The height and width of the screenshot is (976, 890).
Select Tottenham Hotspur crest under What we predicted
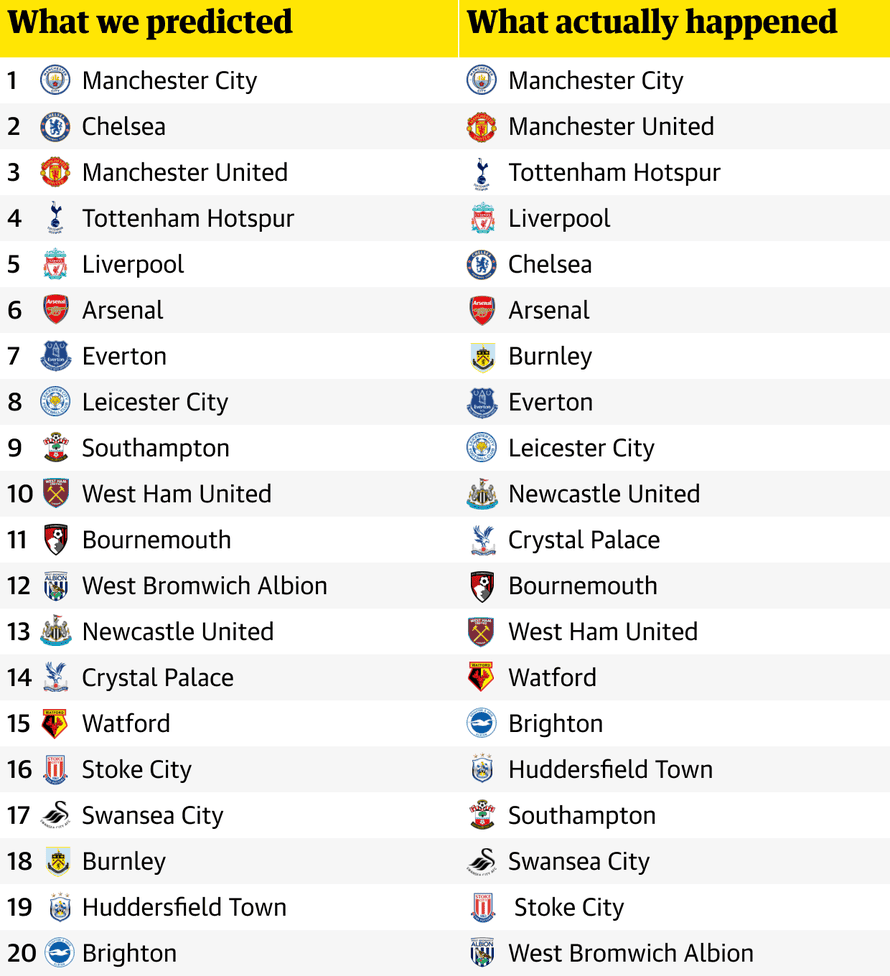[x=55, y=219]
